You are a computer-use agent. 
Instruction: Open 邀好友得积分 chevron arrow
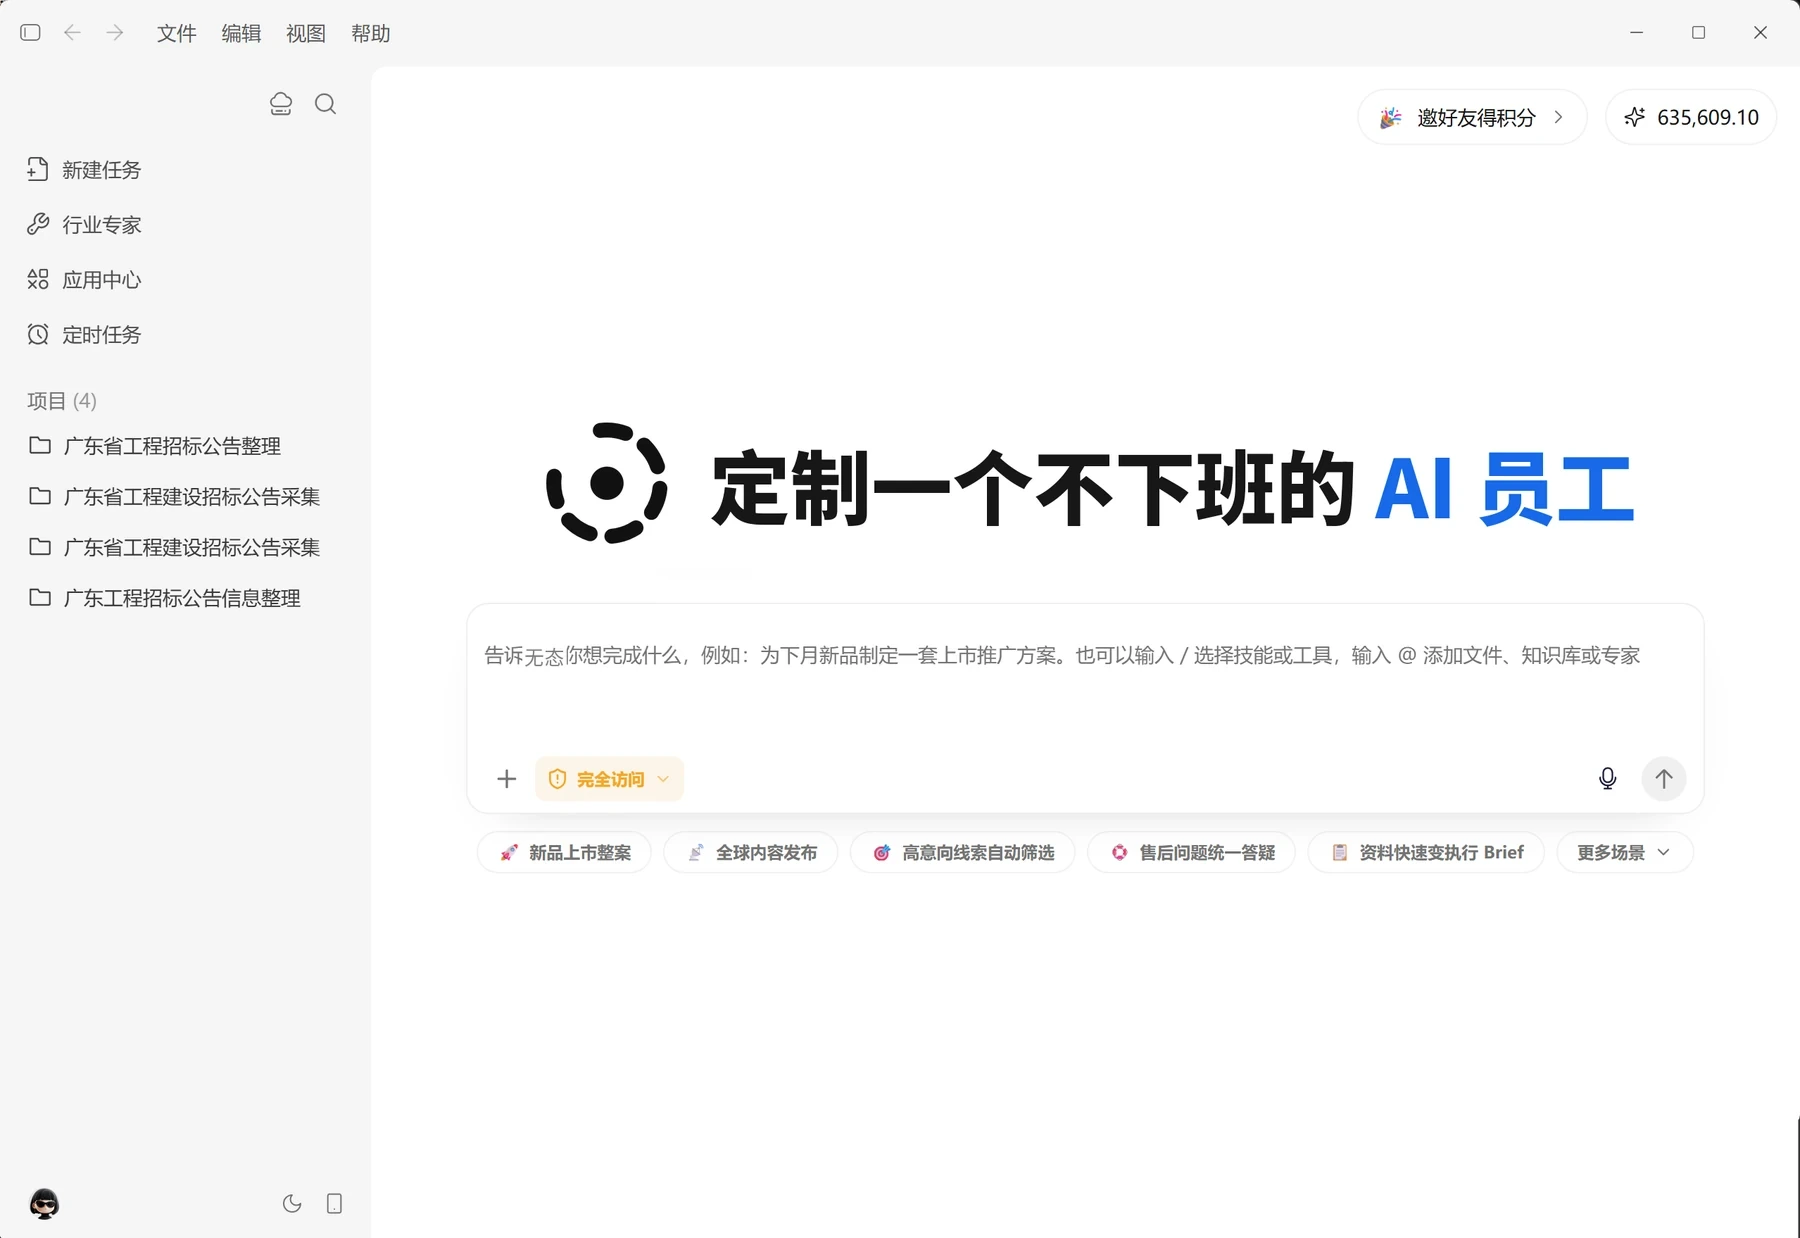point(1558,117)
